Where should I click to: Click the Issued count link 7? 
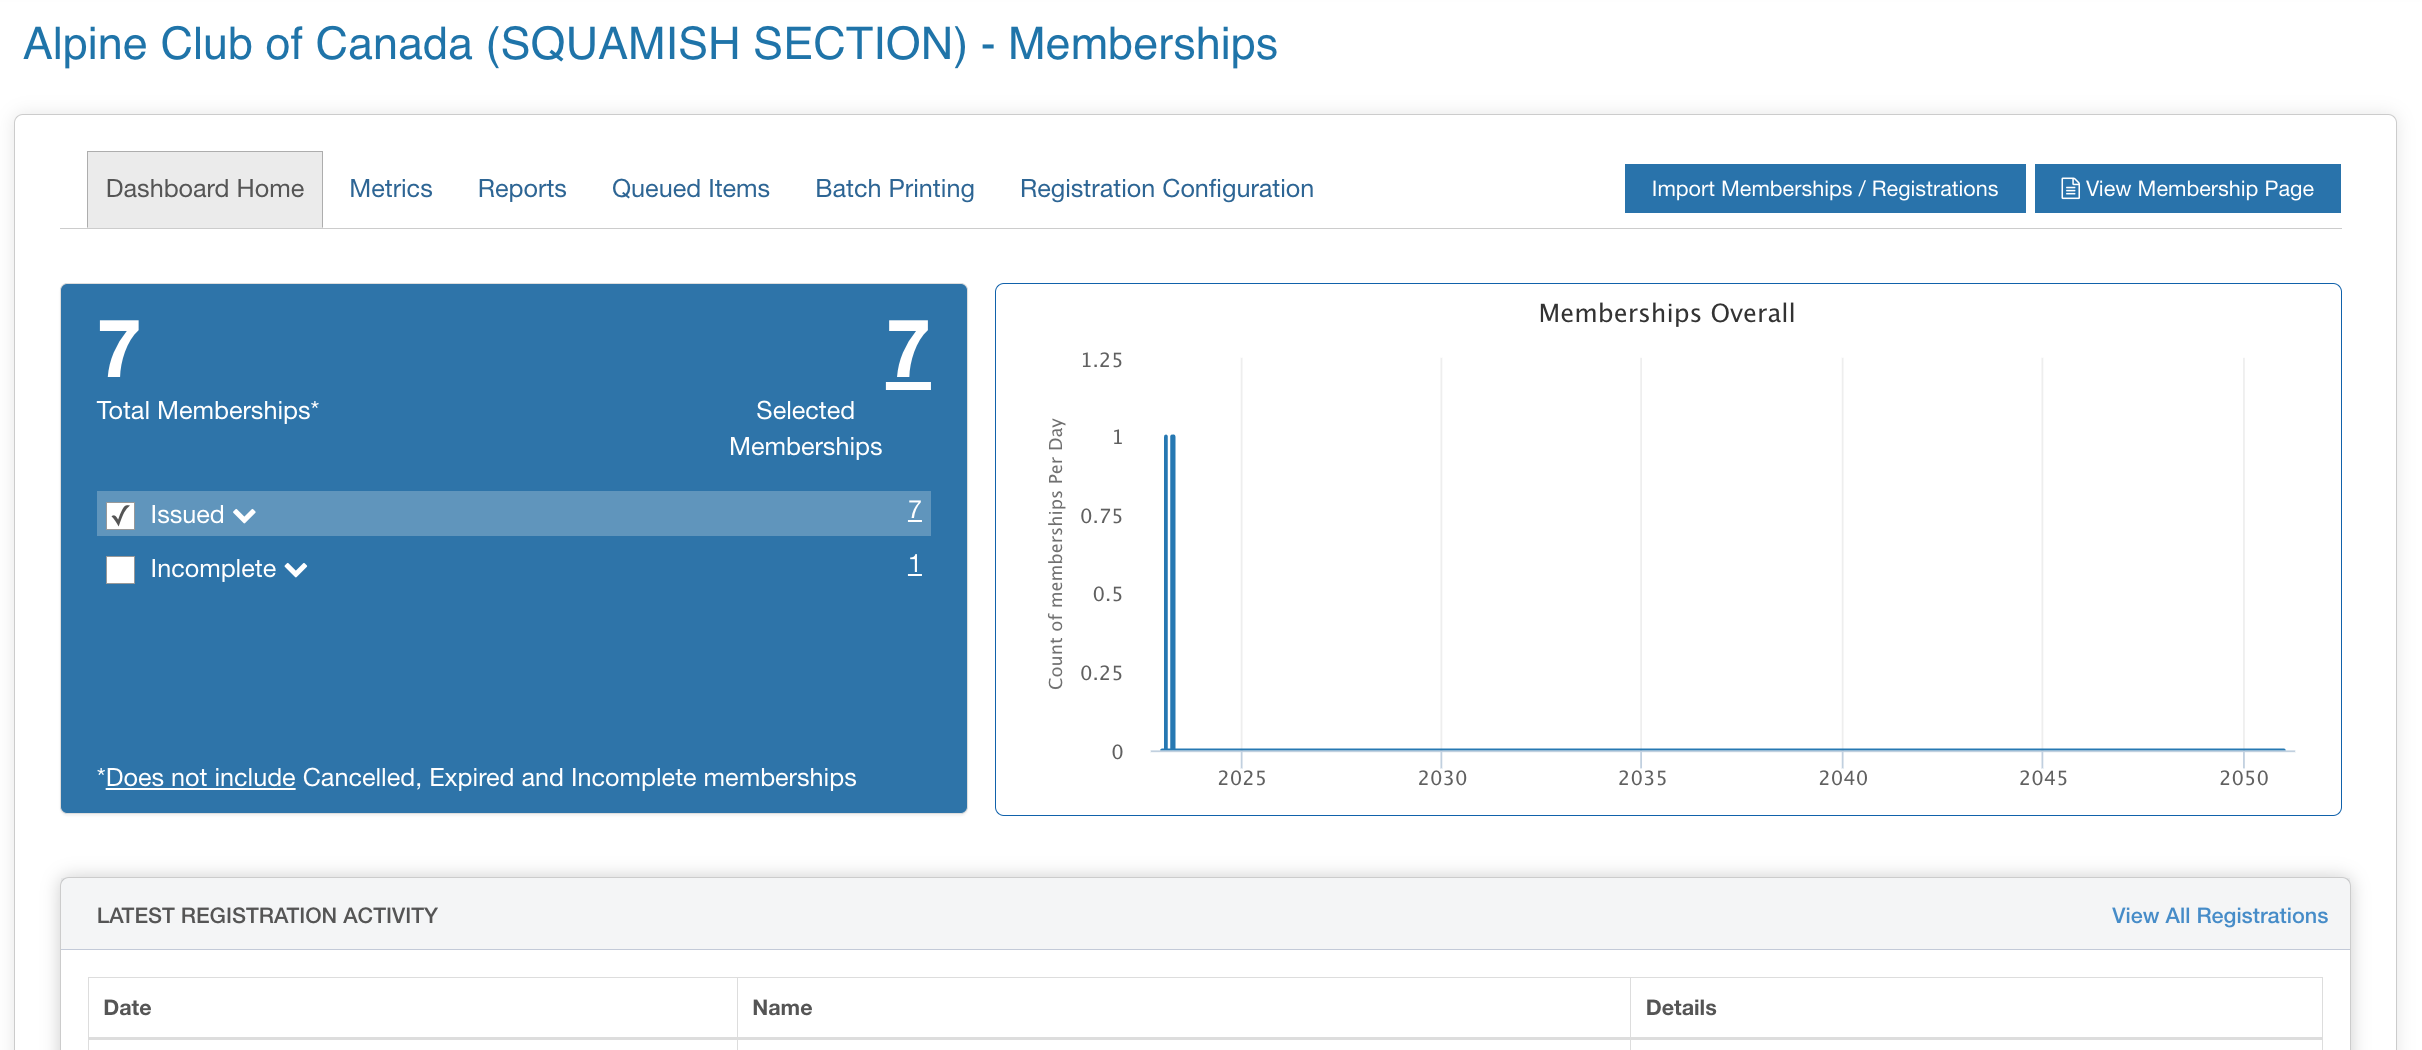click(x=914, y=510)
